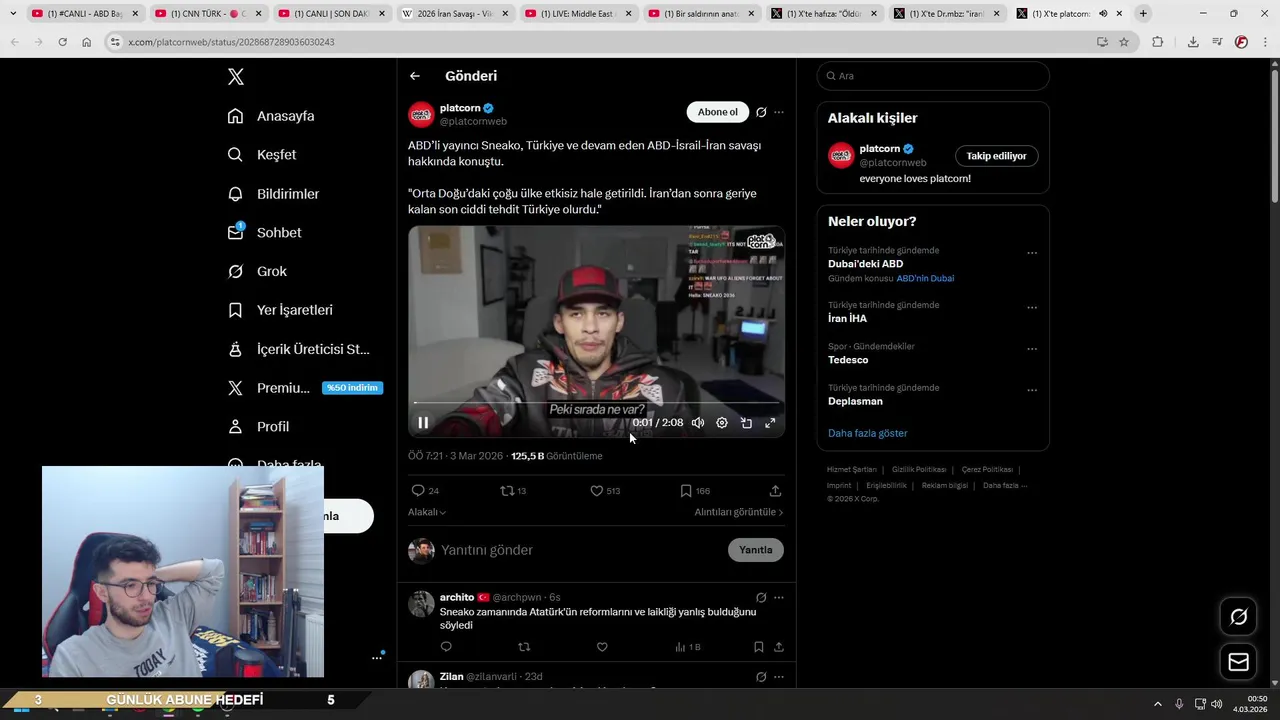Image resolution: width=1280 pixels, height=720 pixels.
Task: Reply to archito comment
Action: click(x=446, y=647)
